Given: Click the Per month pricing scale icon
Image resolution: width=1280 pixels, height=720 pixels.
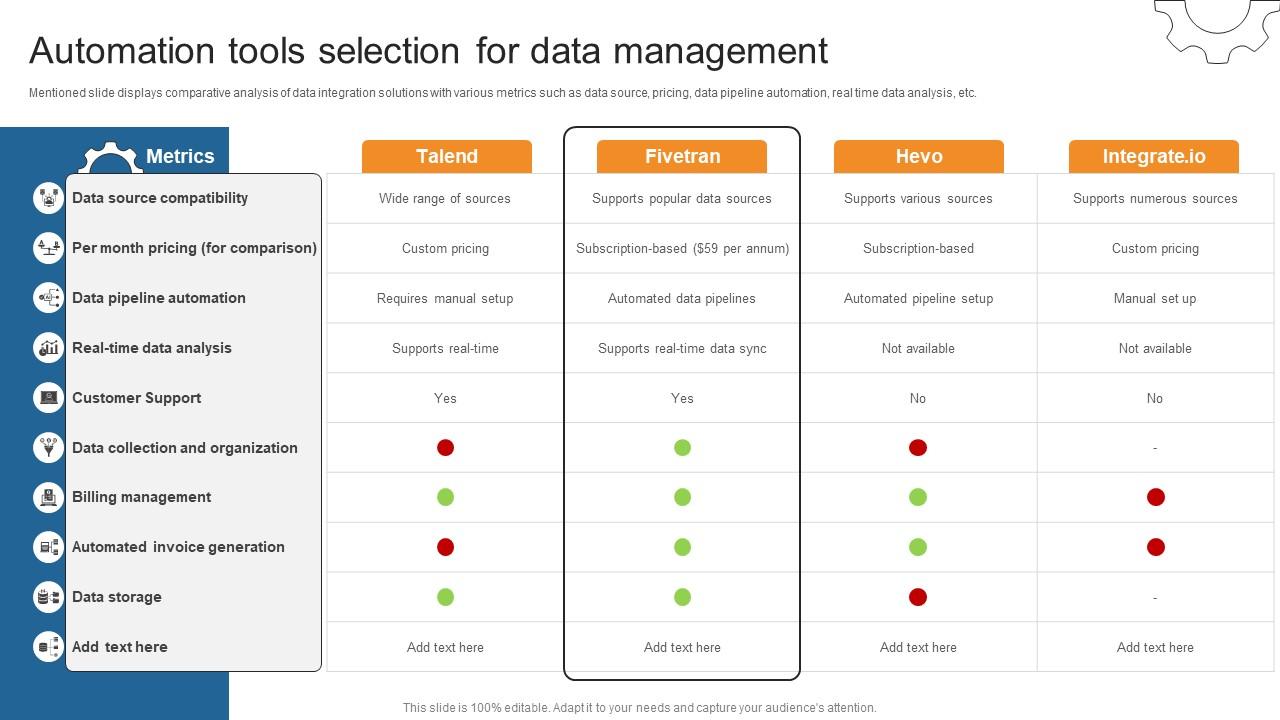Looking at the screenshot, I should (48, 248).
